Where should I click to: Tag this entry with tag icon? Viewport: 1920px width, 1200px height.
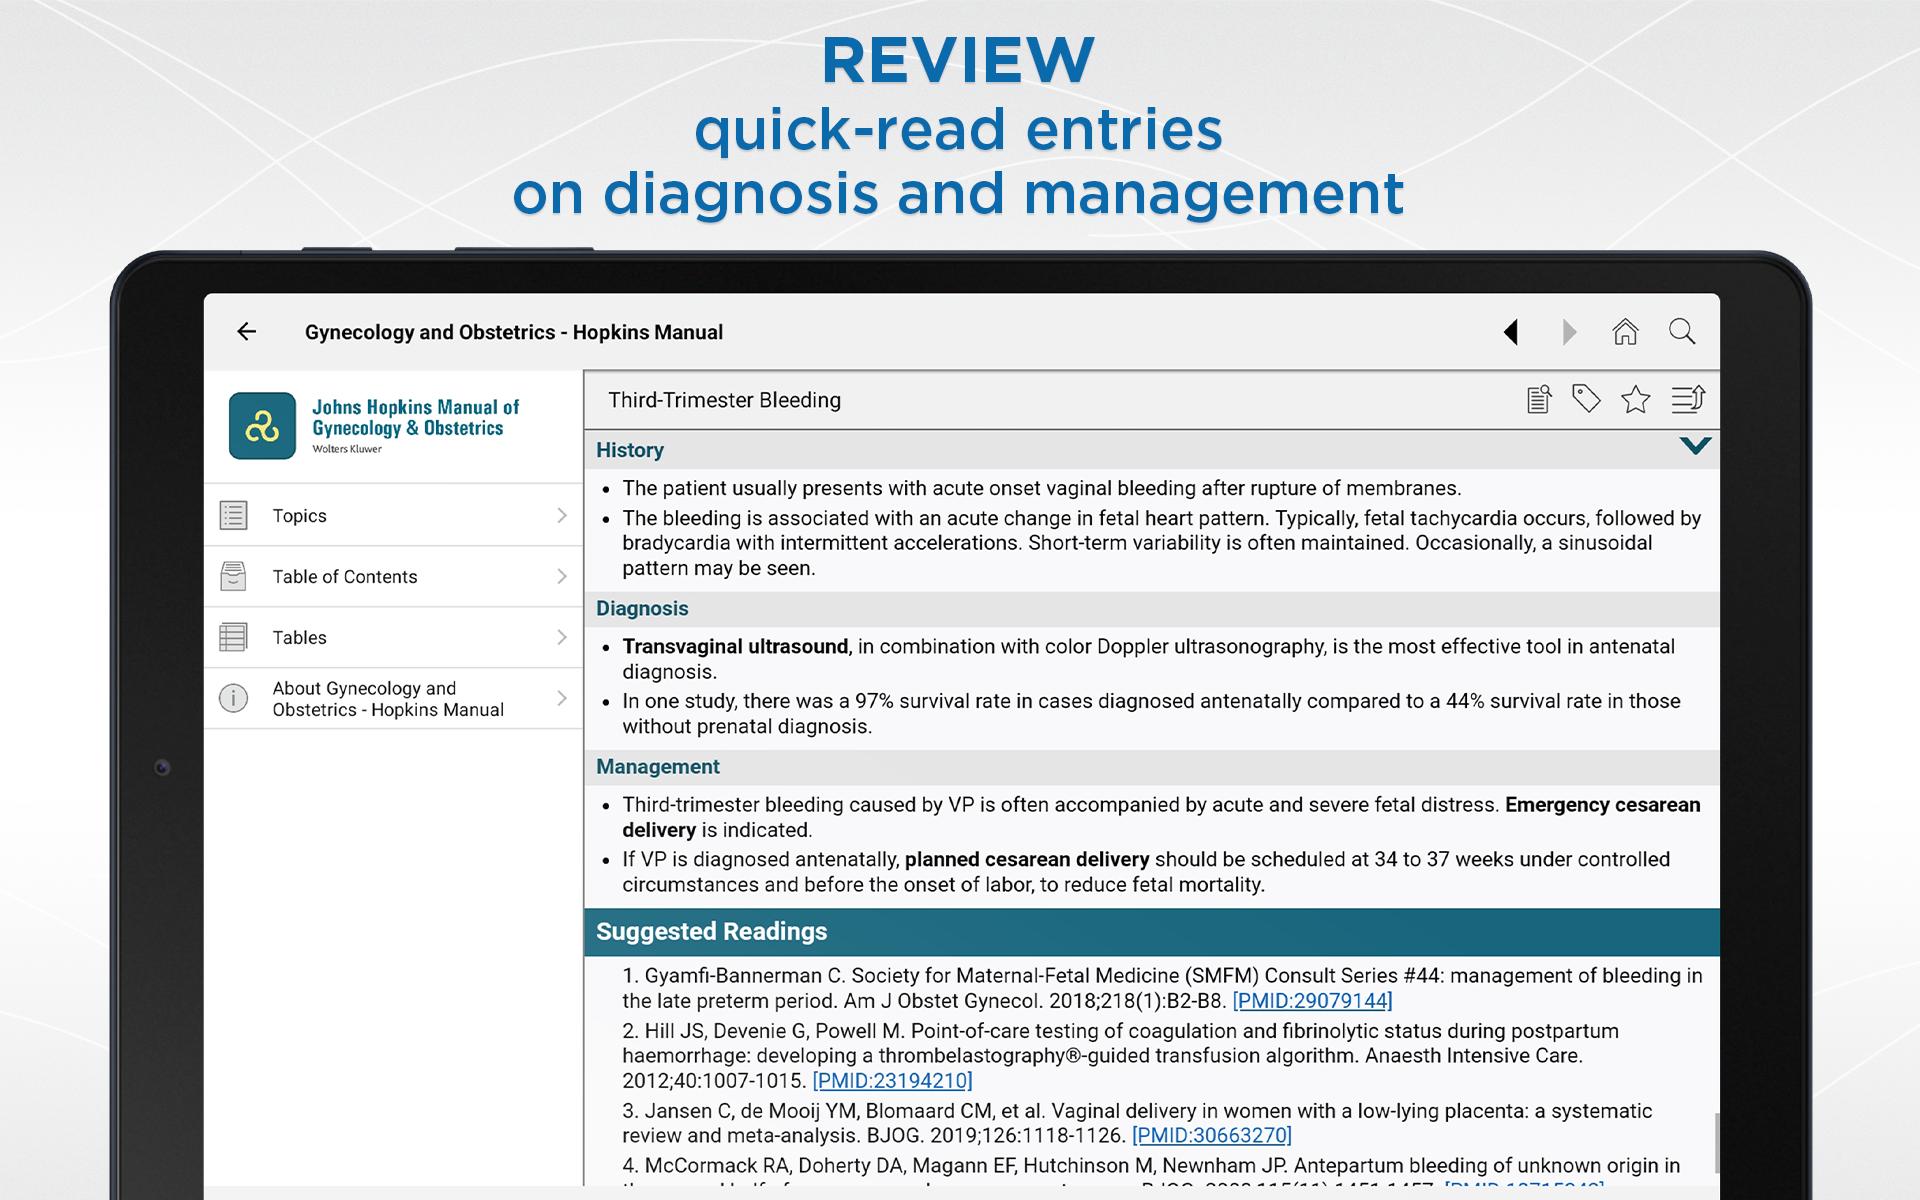tap(1586, 400)
